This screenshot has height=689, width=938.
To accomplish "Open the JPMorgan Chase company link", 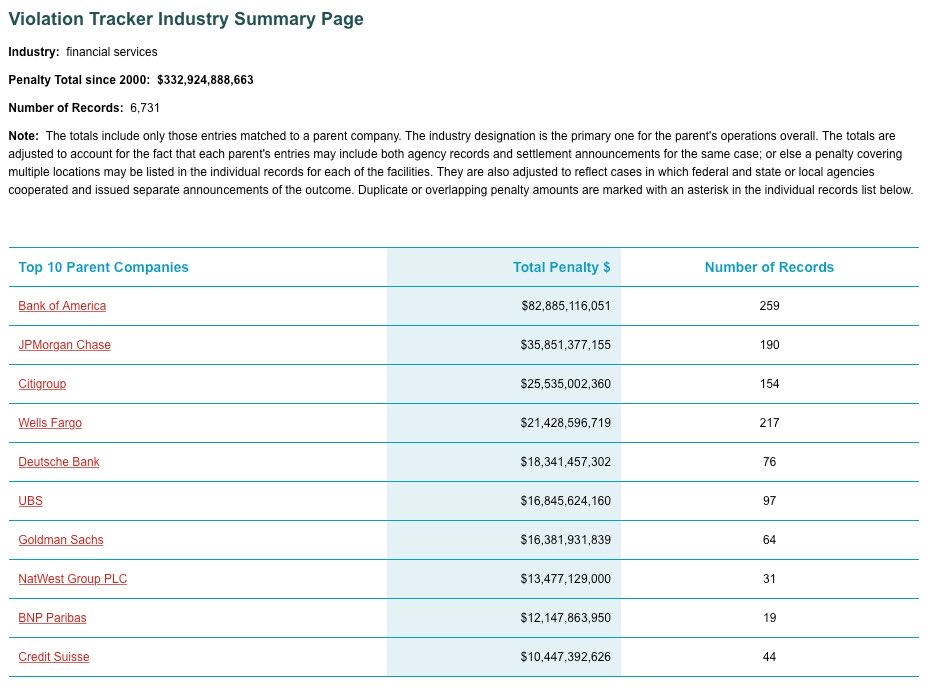I will pos(65,344).
